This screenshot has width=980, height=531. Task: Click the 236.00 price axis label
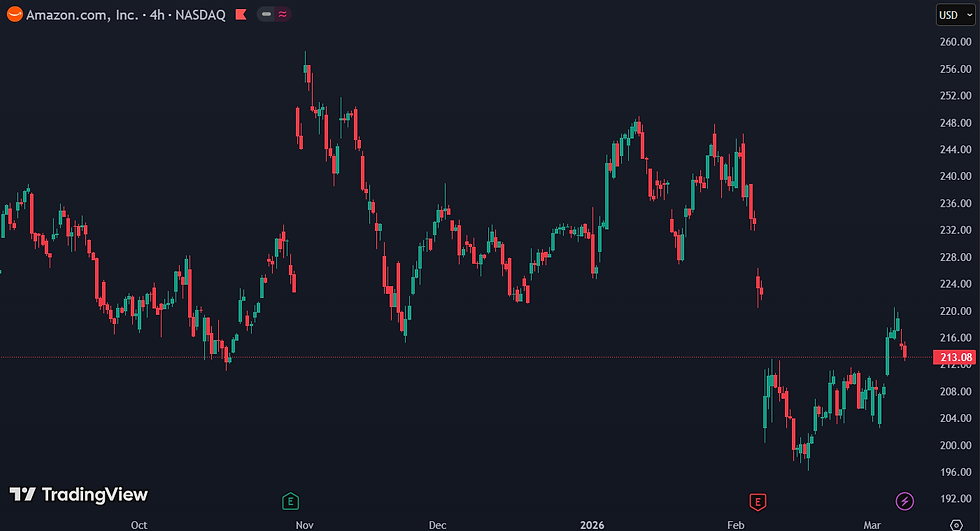(956, 203)
